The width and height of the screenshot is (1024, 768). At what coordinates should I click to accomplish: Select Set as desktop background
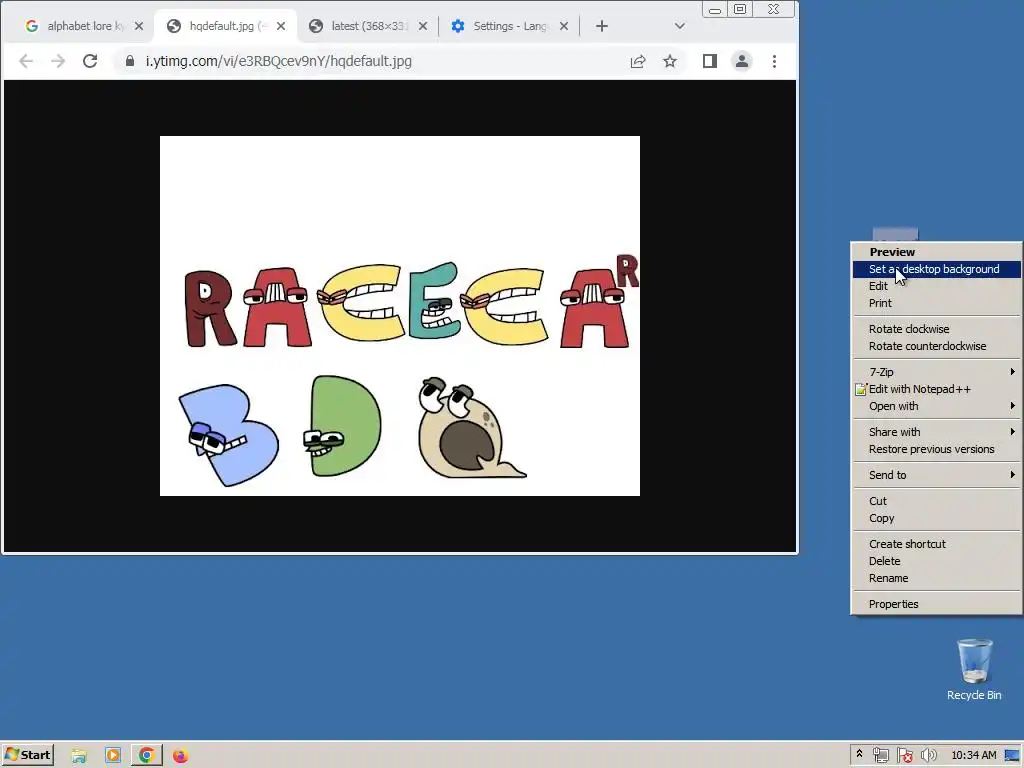(936, 269)
